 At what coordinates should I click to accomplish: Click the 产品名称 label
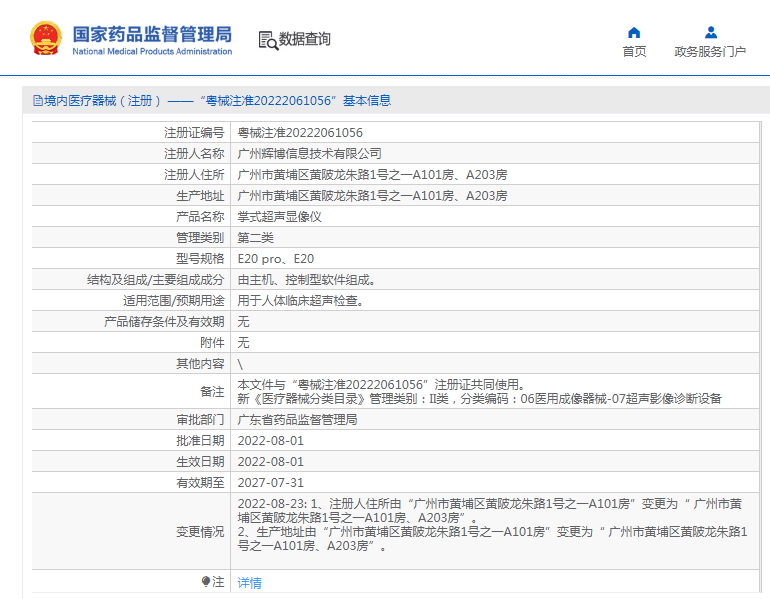[200, 217]
